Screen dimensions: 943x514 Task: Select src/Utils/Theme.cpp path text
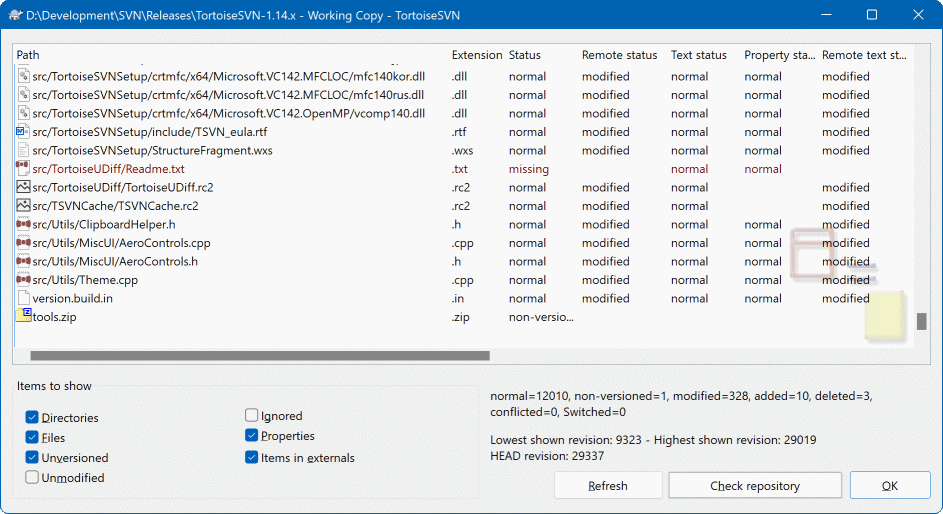click(85, 280)
